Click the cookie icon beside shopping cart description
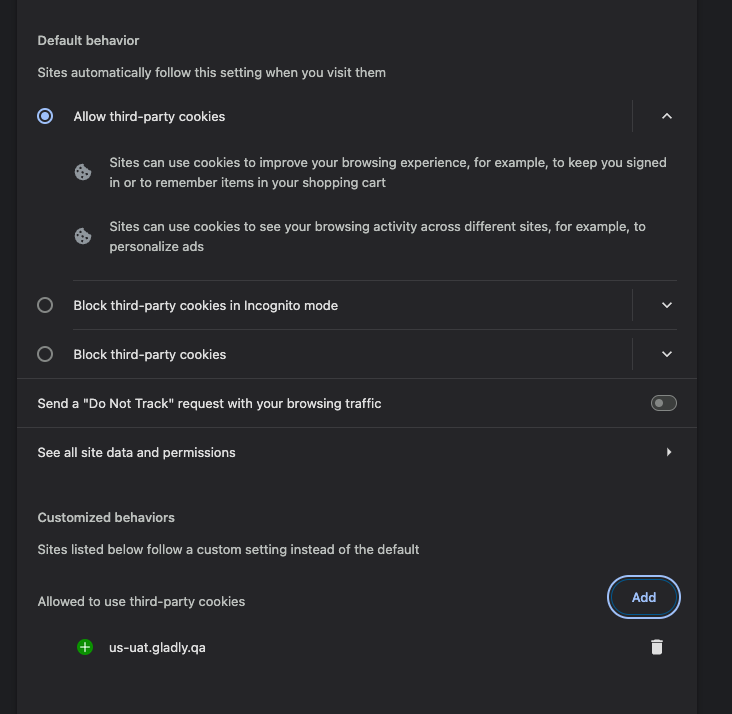Viewport: 732px width, 714px height. 83,172
